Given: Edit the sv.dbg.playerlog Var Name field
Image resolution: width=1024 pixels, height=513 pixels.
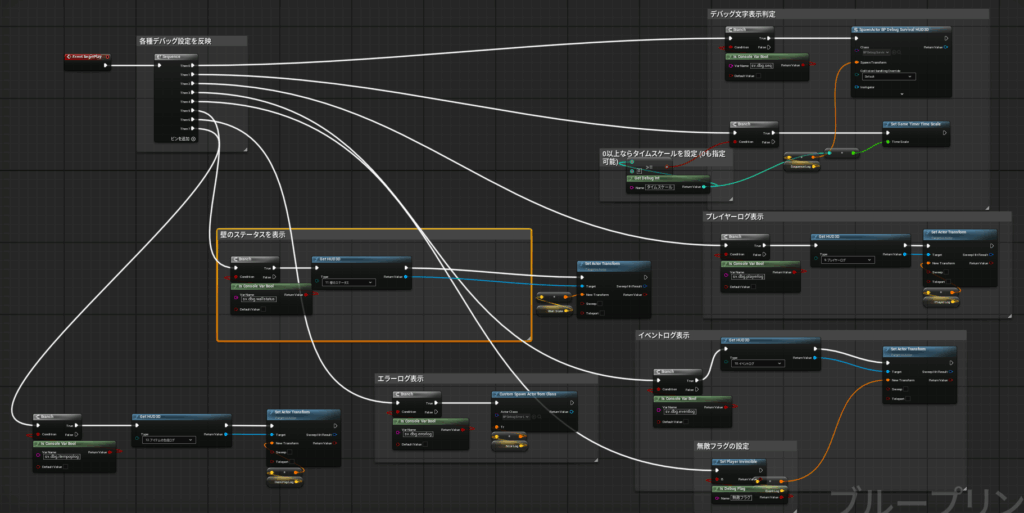Looking at the screenshot, I should click(747, 277).
